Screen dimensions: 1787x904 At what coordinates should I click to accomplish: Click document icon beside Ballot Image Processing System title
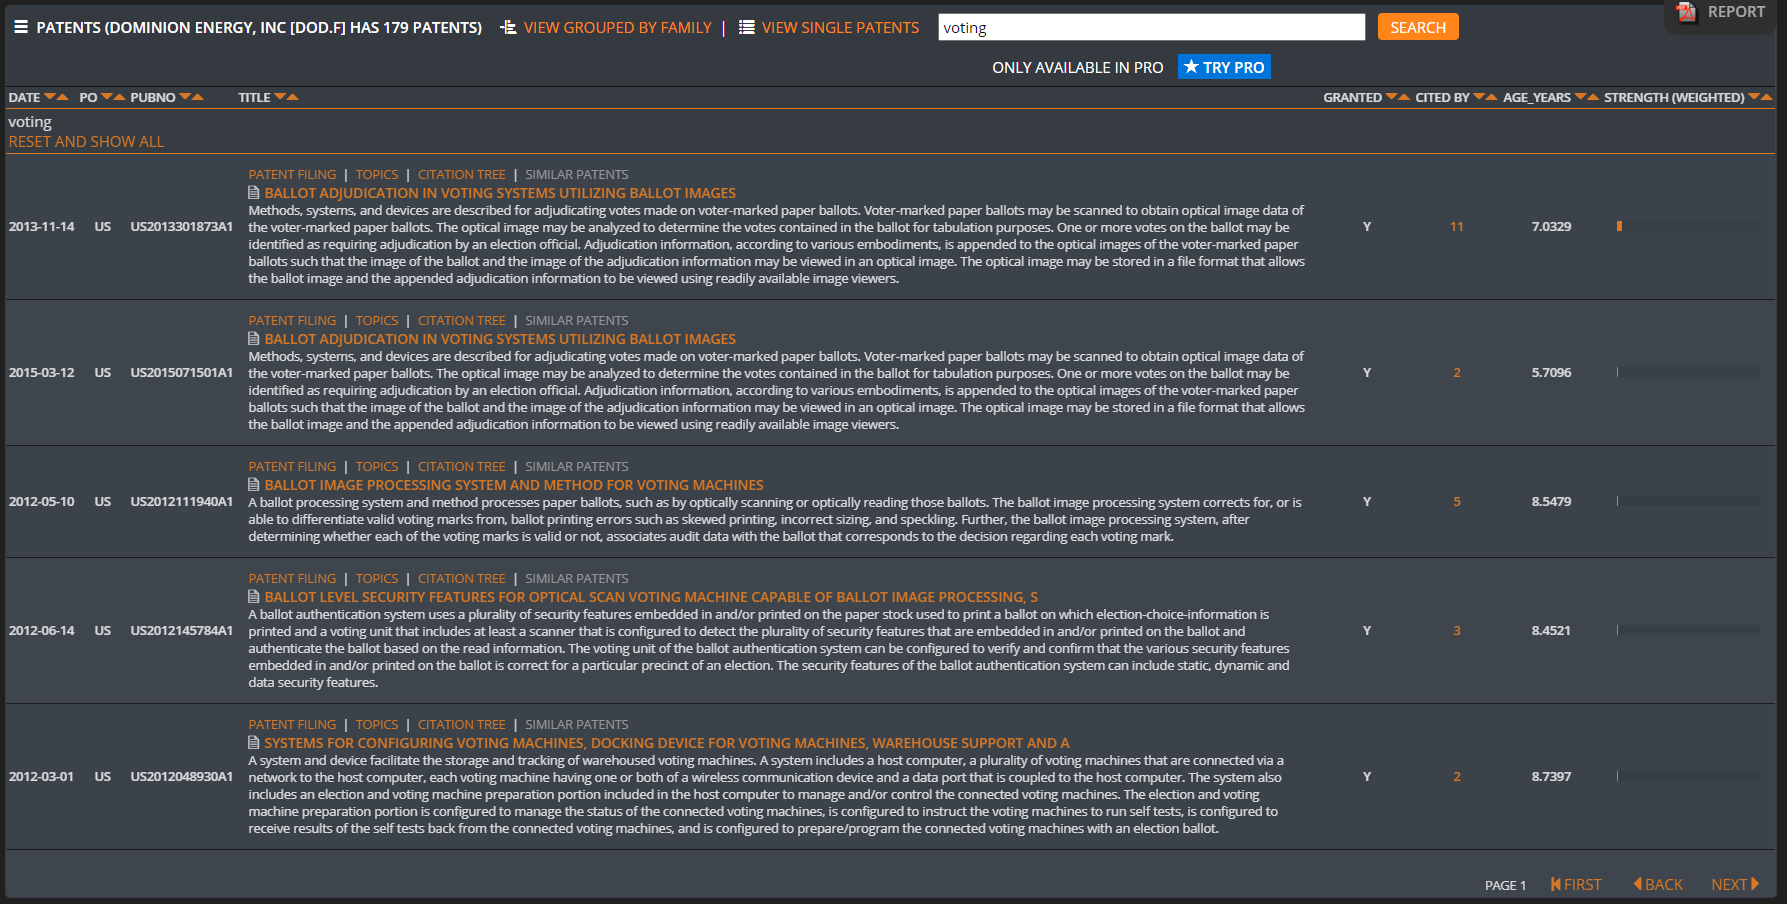tap(254, 484)
